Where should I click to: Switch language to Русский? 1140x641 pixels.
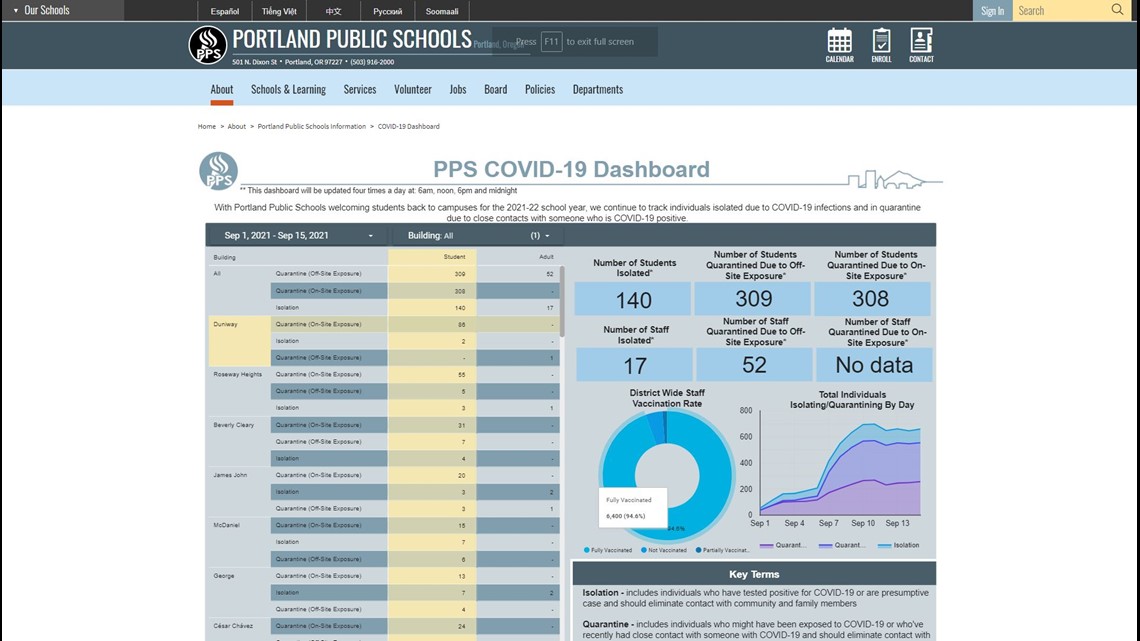(x=388, y=11)
